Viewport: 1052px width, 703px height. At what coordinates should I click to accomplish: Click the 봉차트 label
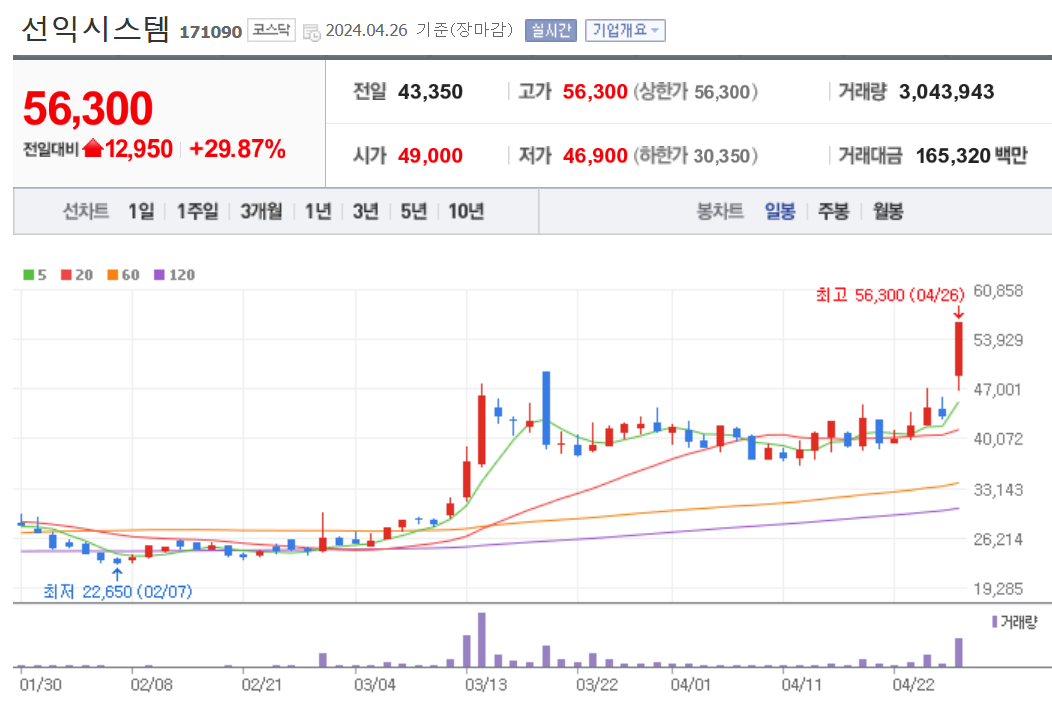click(x=720, y=211)
